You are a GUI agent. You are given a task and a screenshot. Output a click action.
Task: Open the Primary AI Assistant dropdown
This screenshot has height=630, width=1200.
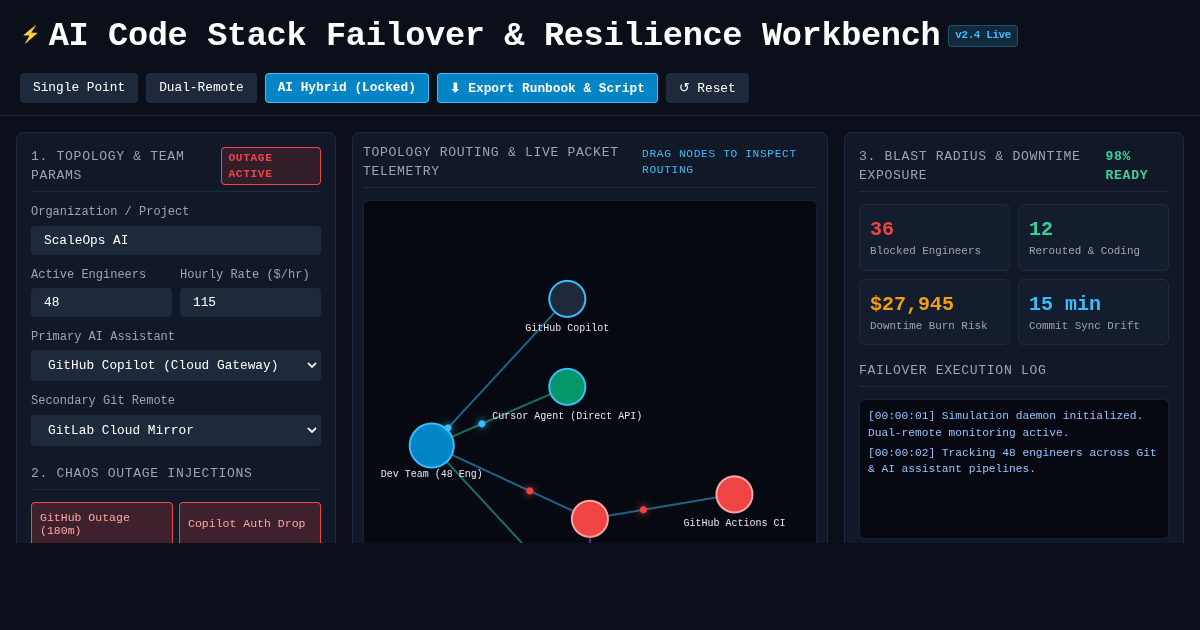(176, 365)
